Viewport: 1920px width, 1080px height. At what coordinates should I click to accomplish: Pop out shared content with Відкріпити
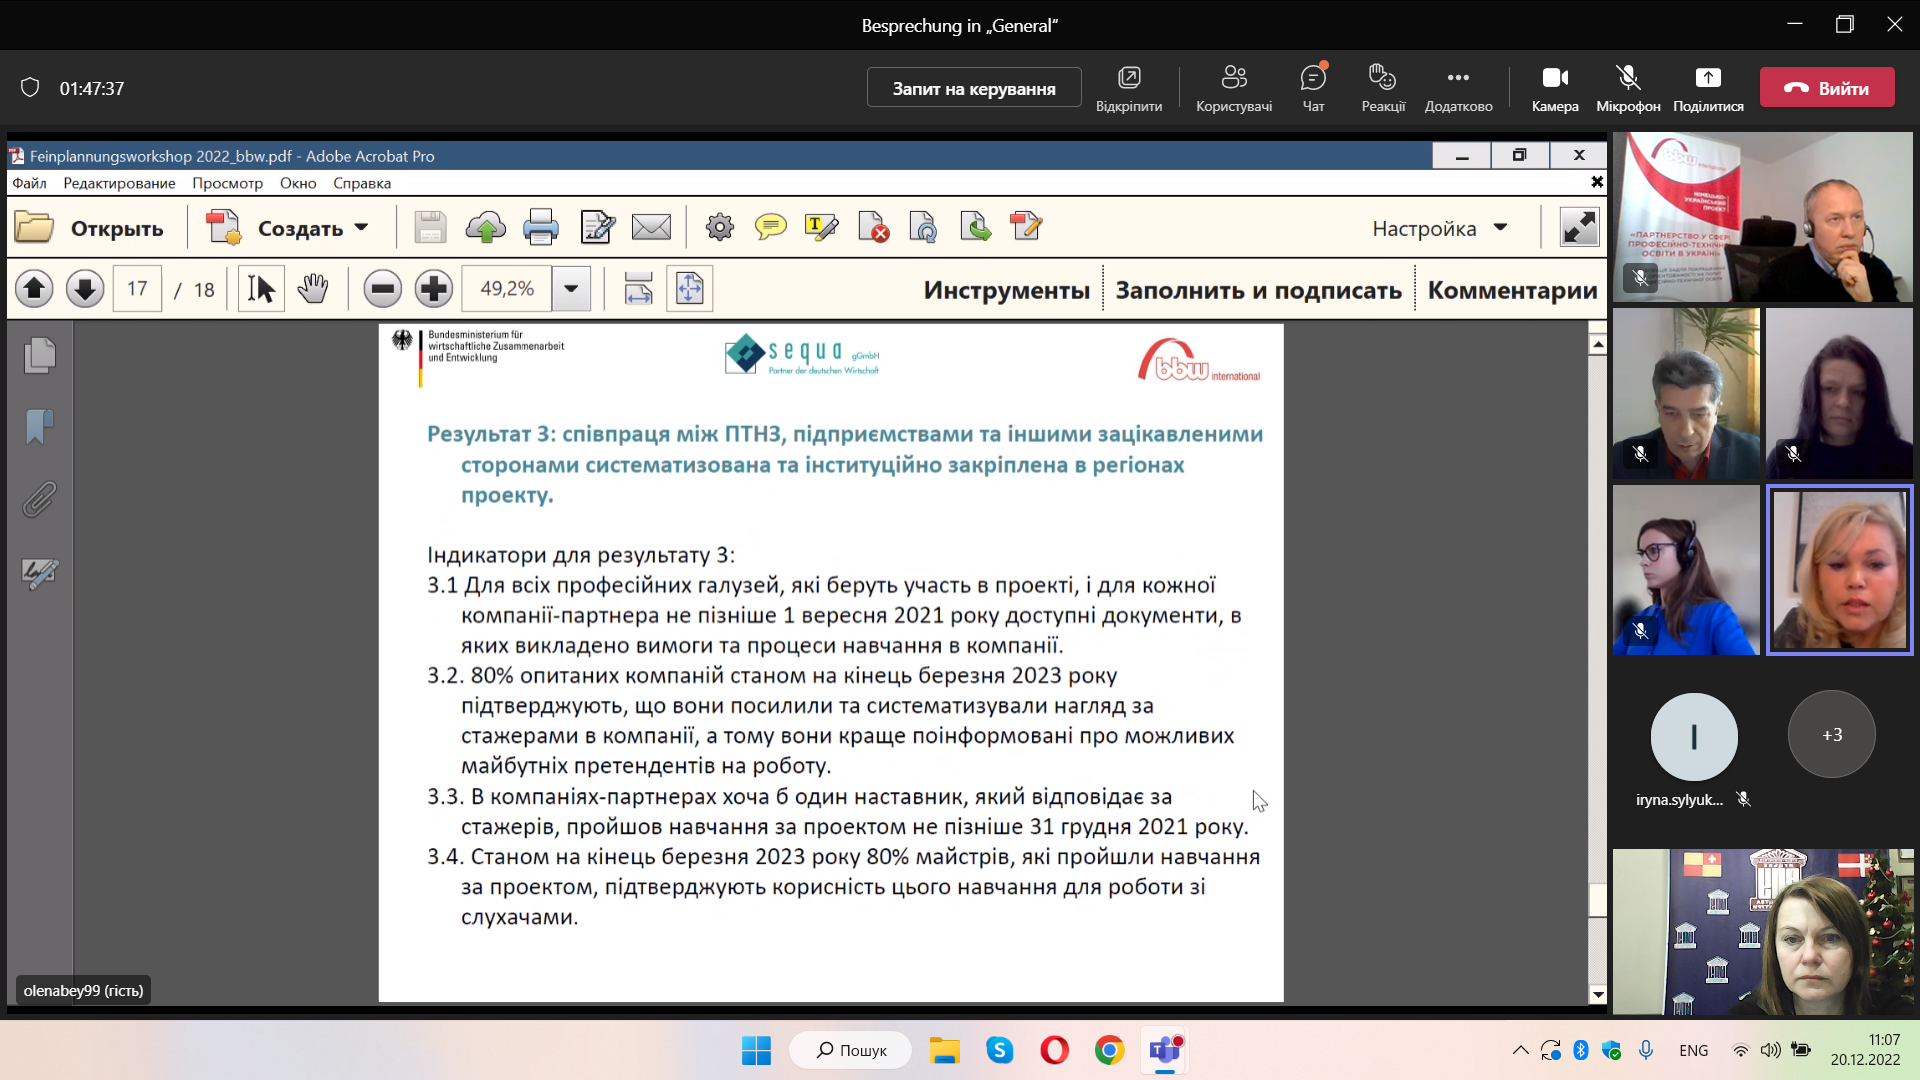click(1129, 88)
